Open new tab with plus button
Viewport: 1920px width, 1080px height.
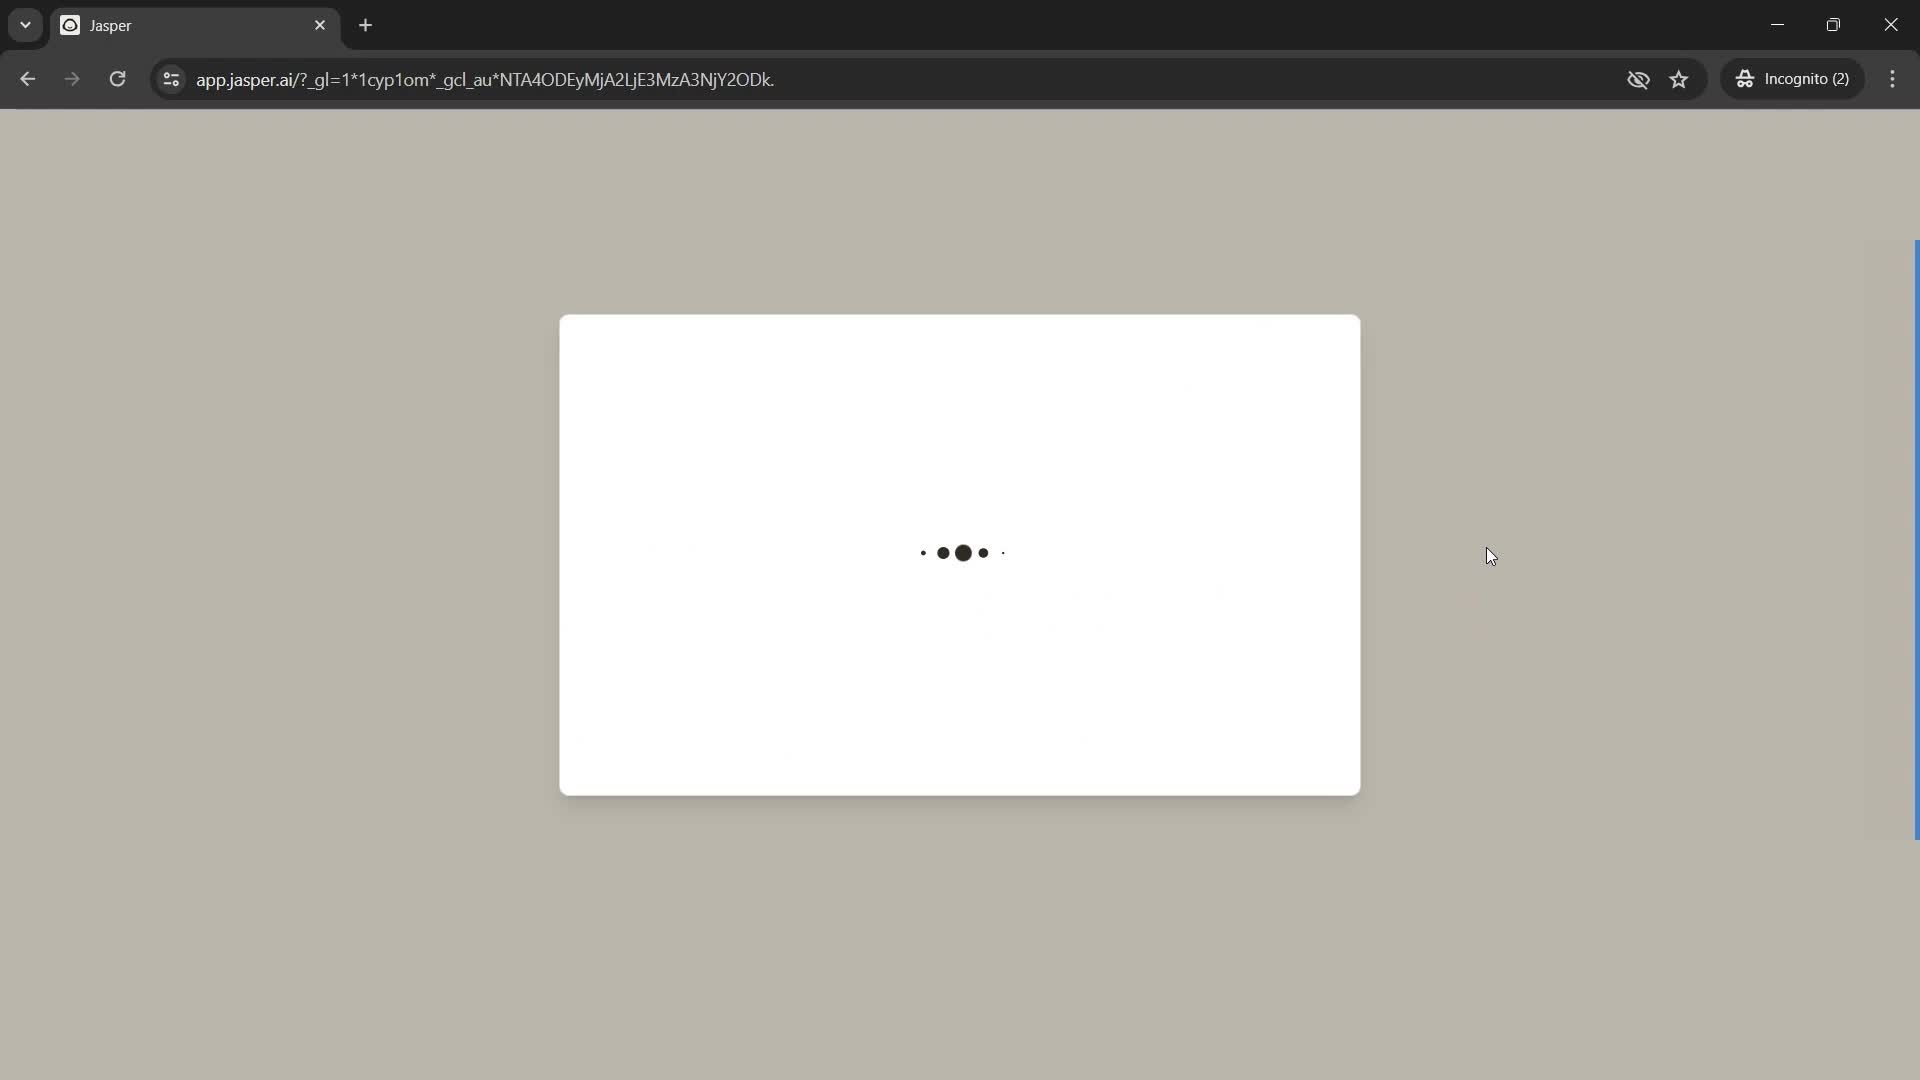[367, 24]
